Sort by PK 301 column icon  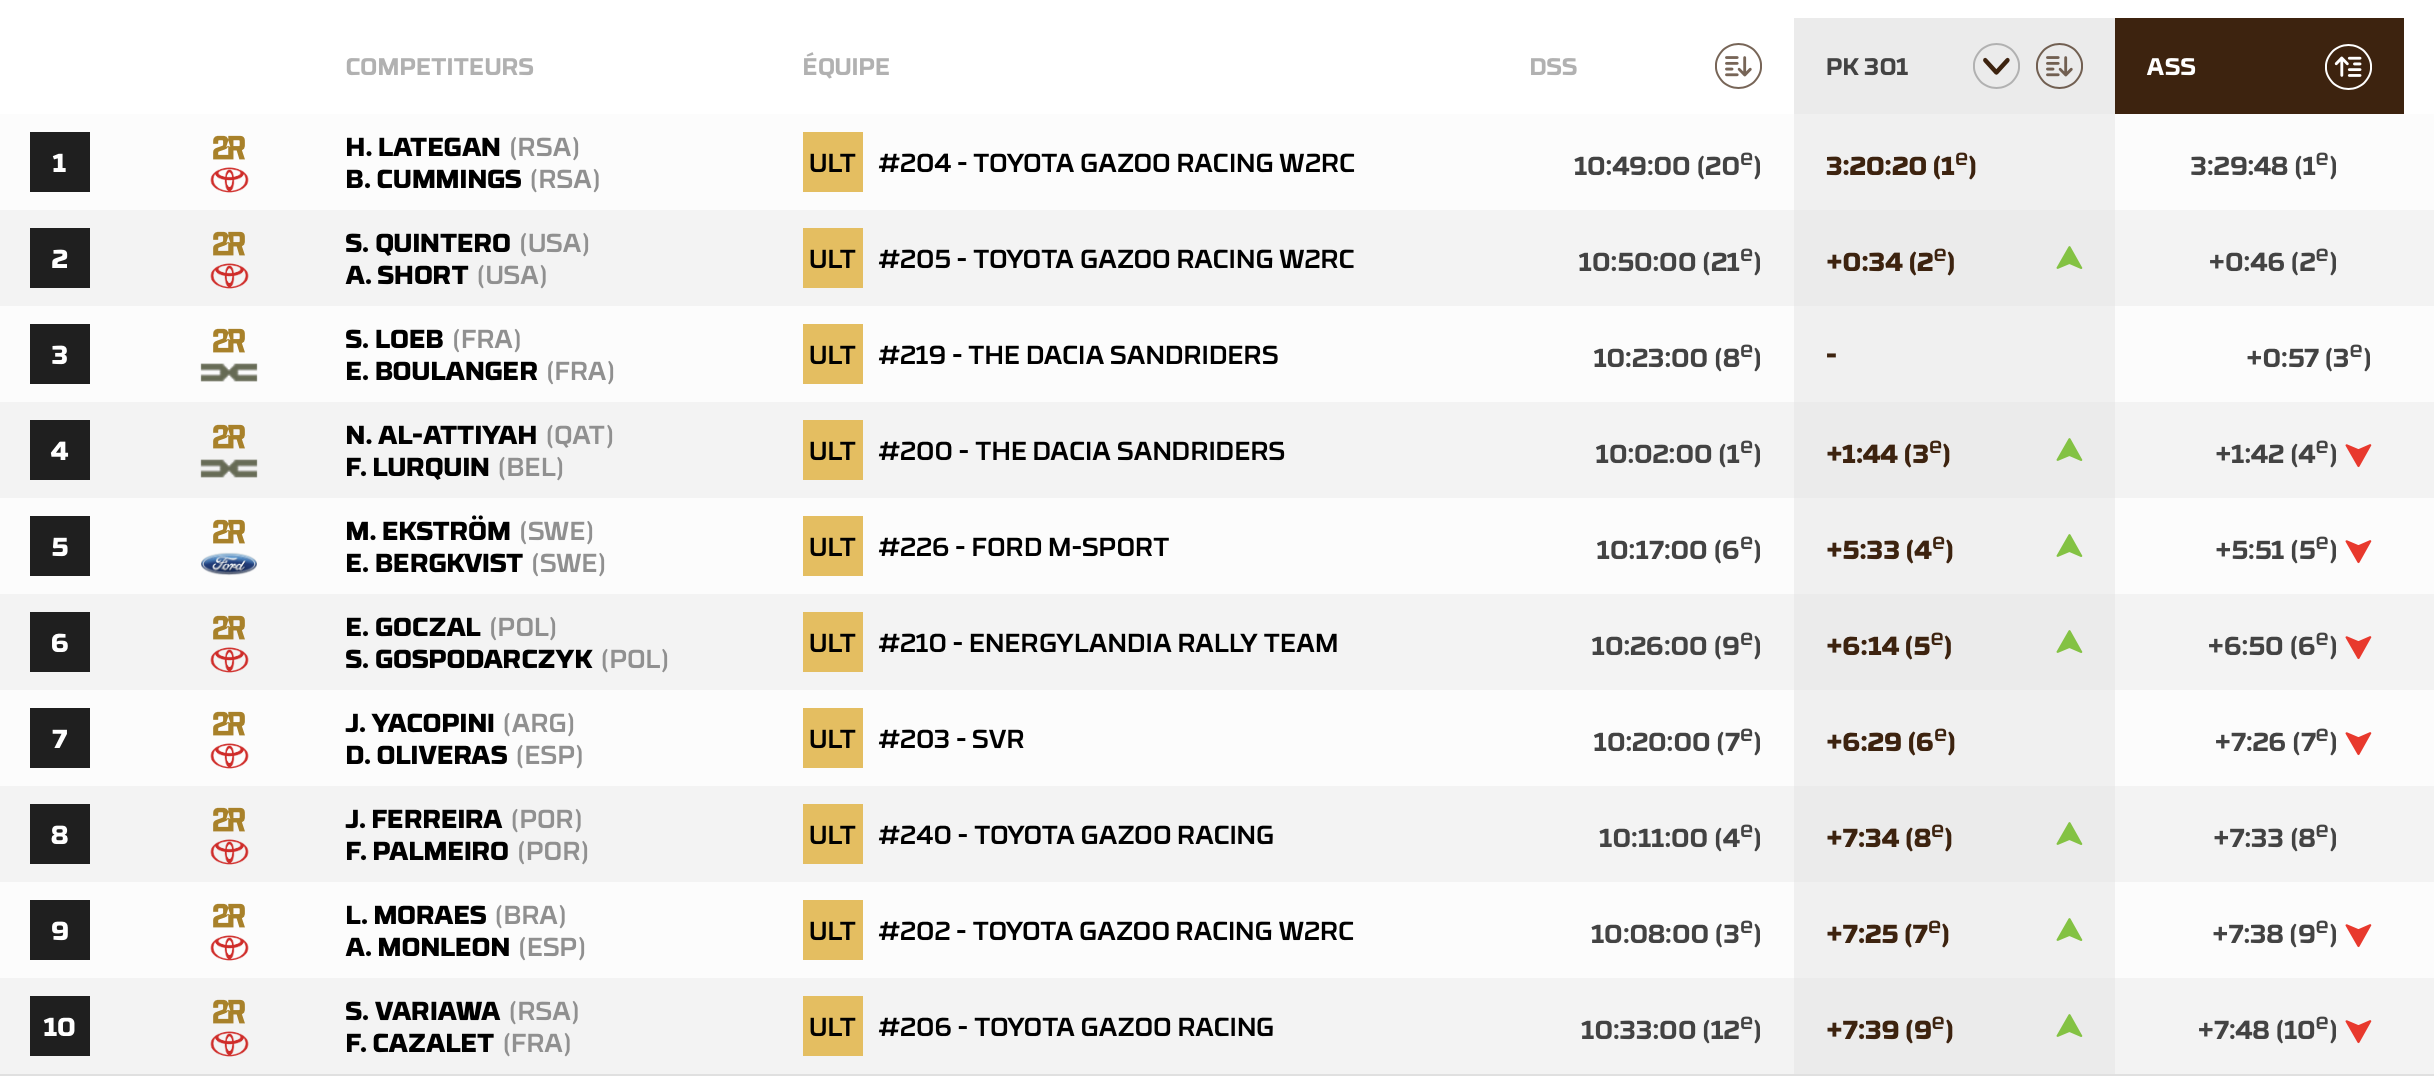click(2059, 67)
